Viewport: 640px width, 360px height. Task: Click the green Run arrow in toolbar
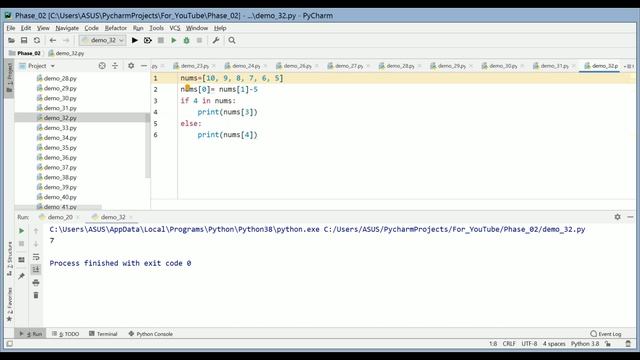pos(174,40)
